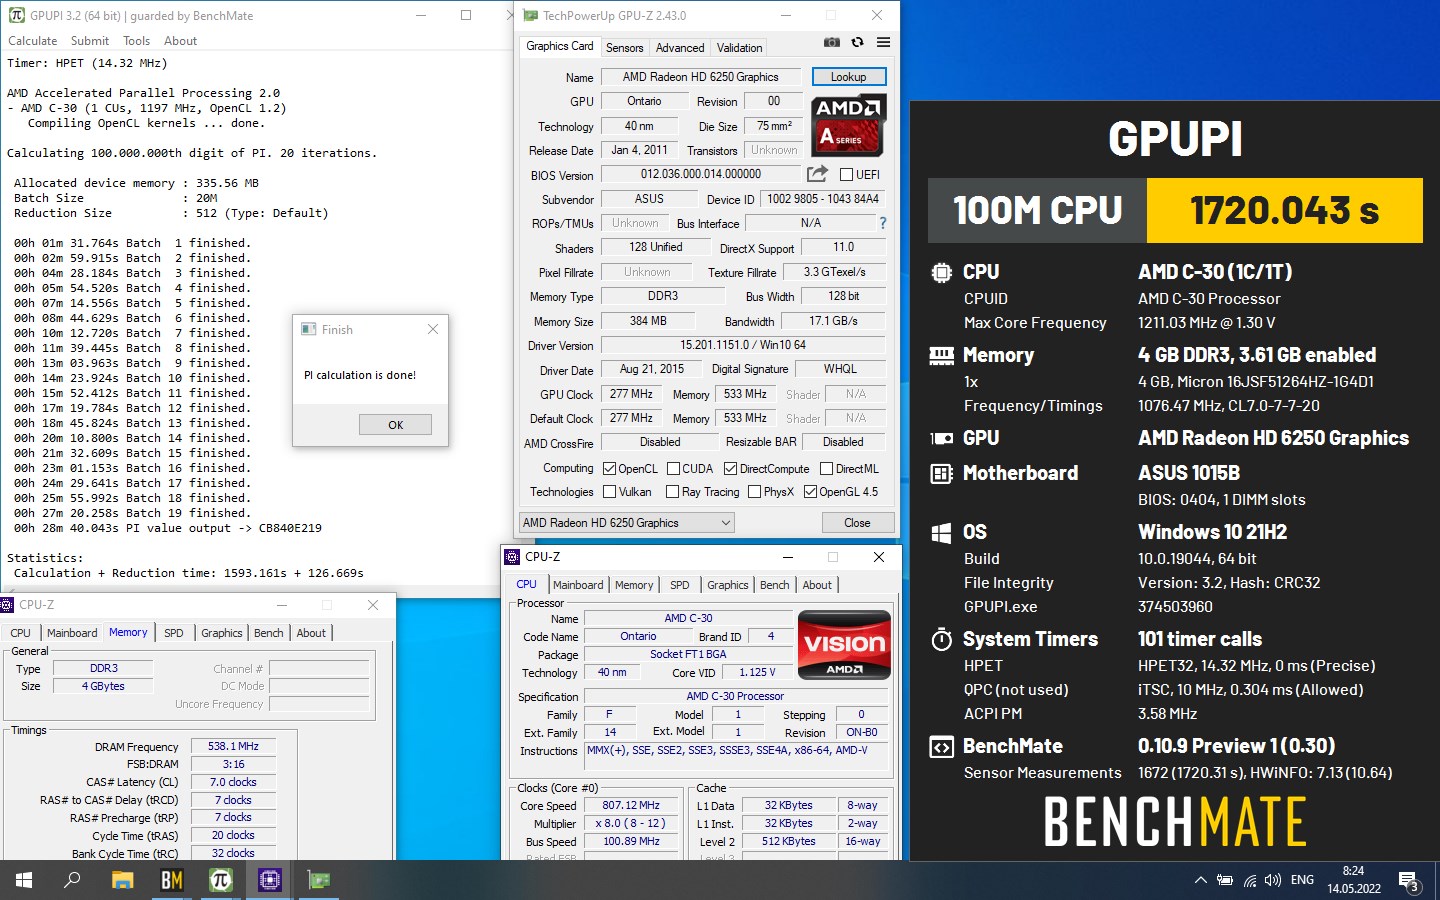Click the Windows OS icon in BenchMate panel

click(941, 532)
